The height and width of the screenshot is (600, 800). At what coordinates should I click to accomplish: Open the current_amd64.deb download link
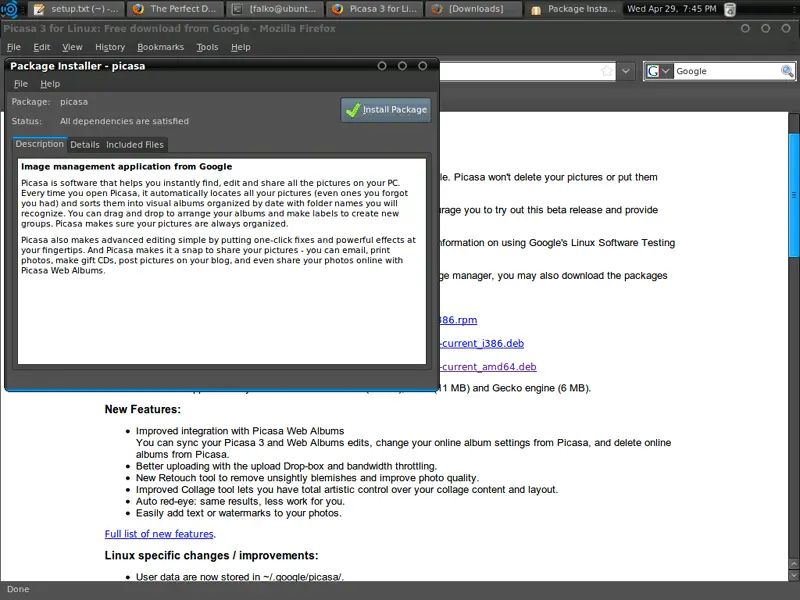click(x=488, y=367)
